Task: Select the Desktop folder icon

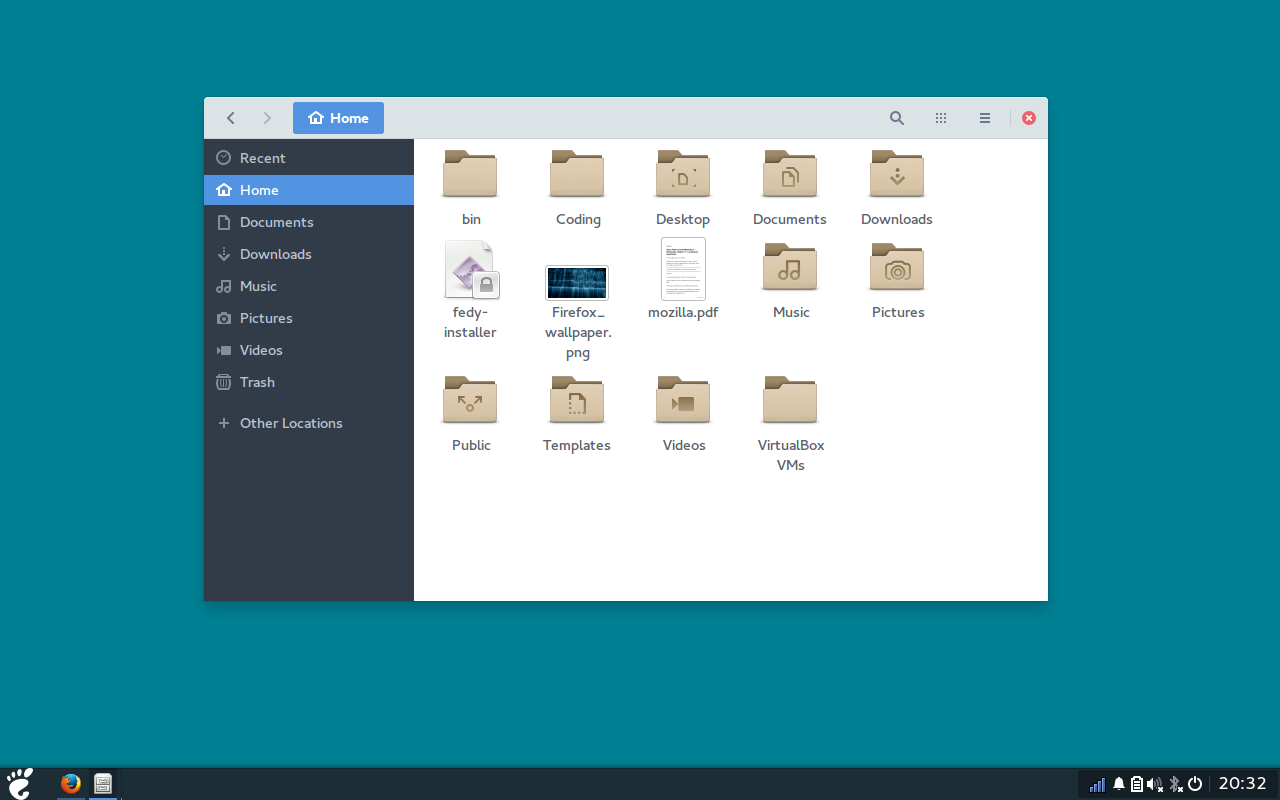Action: pos(683,174)
